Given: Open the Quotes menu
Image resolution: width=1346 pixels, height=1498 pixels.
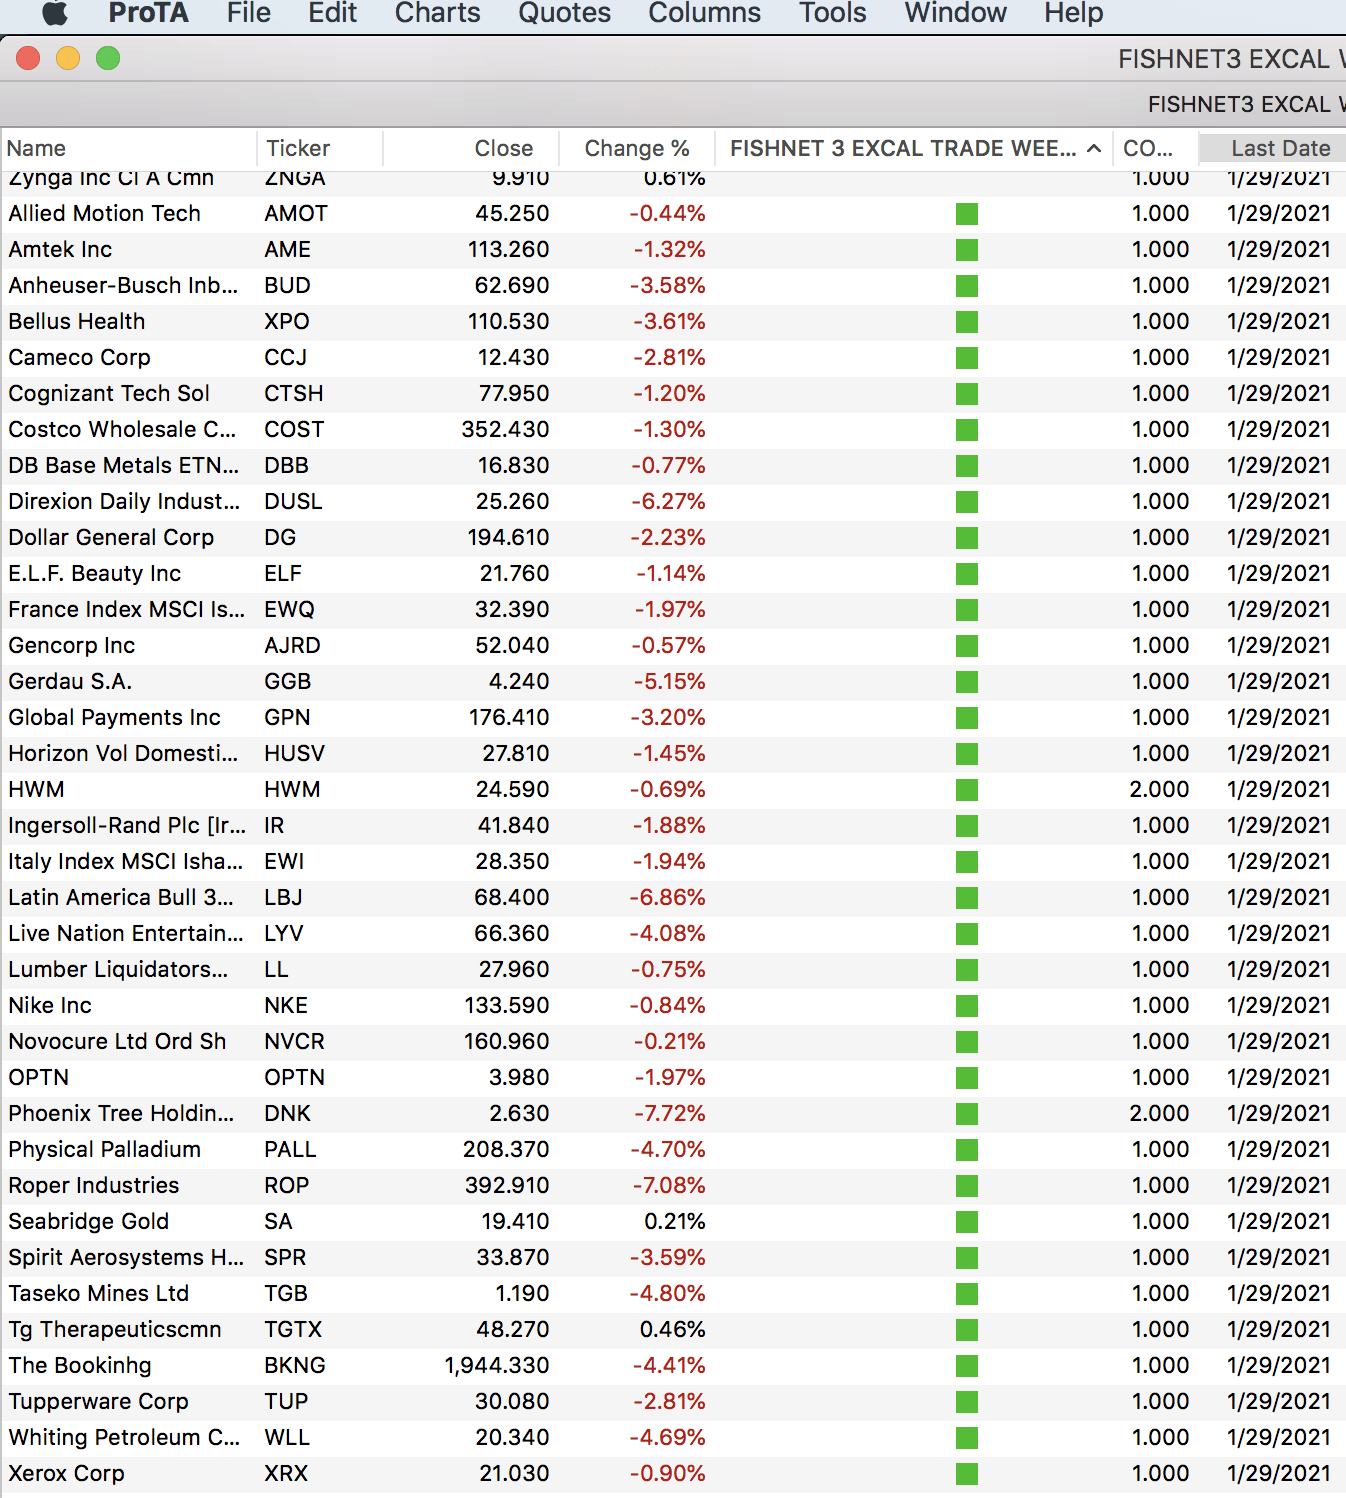Looking at the screenshot, I should (x=564, y=13).
